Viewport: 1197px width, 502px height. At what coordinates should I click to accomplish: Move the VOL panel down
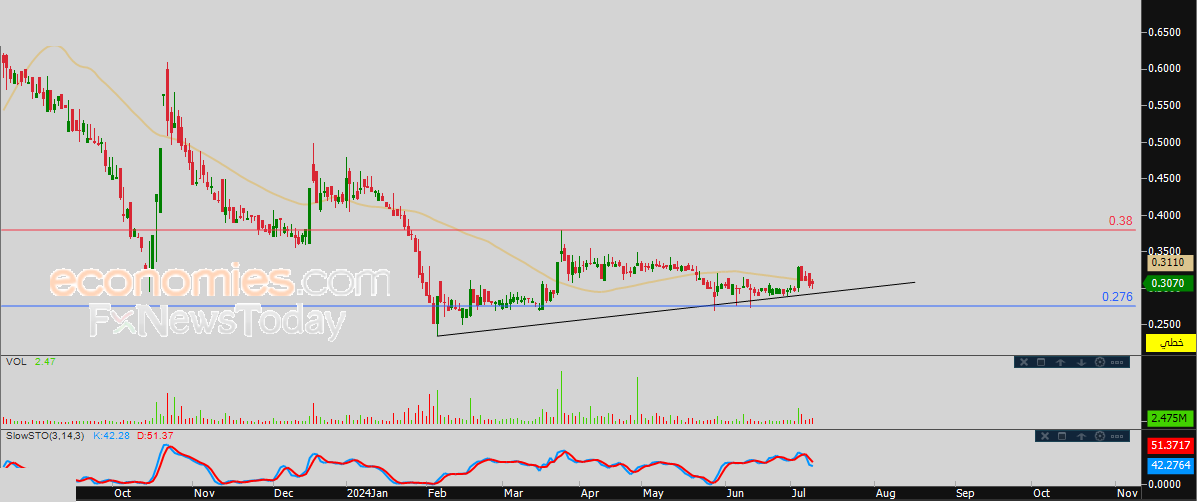[1081, 362]
